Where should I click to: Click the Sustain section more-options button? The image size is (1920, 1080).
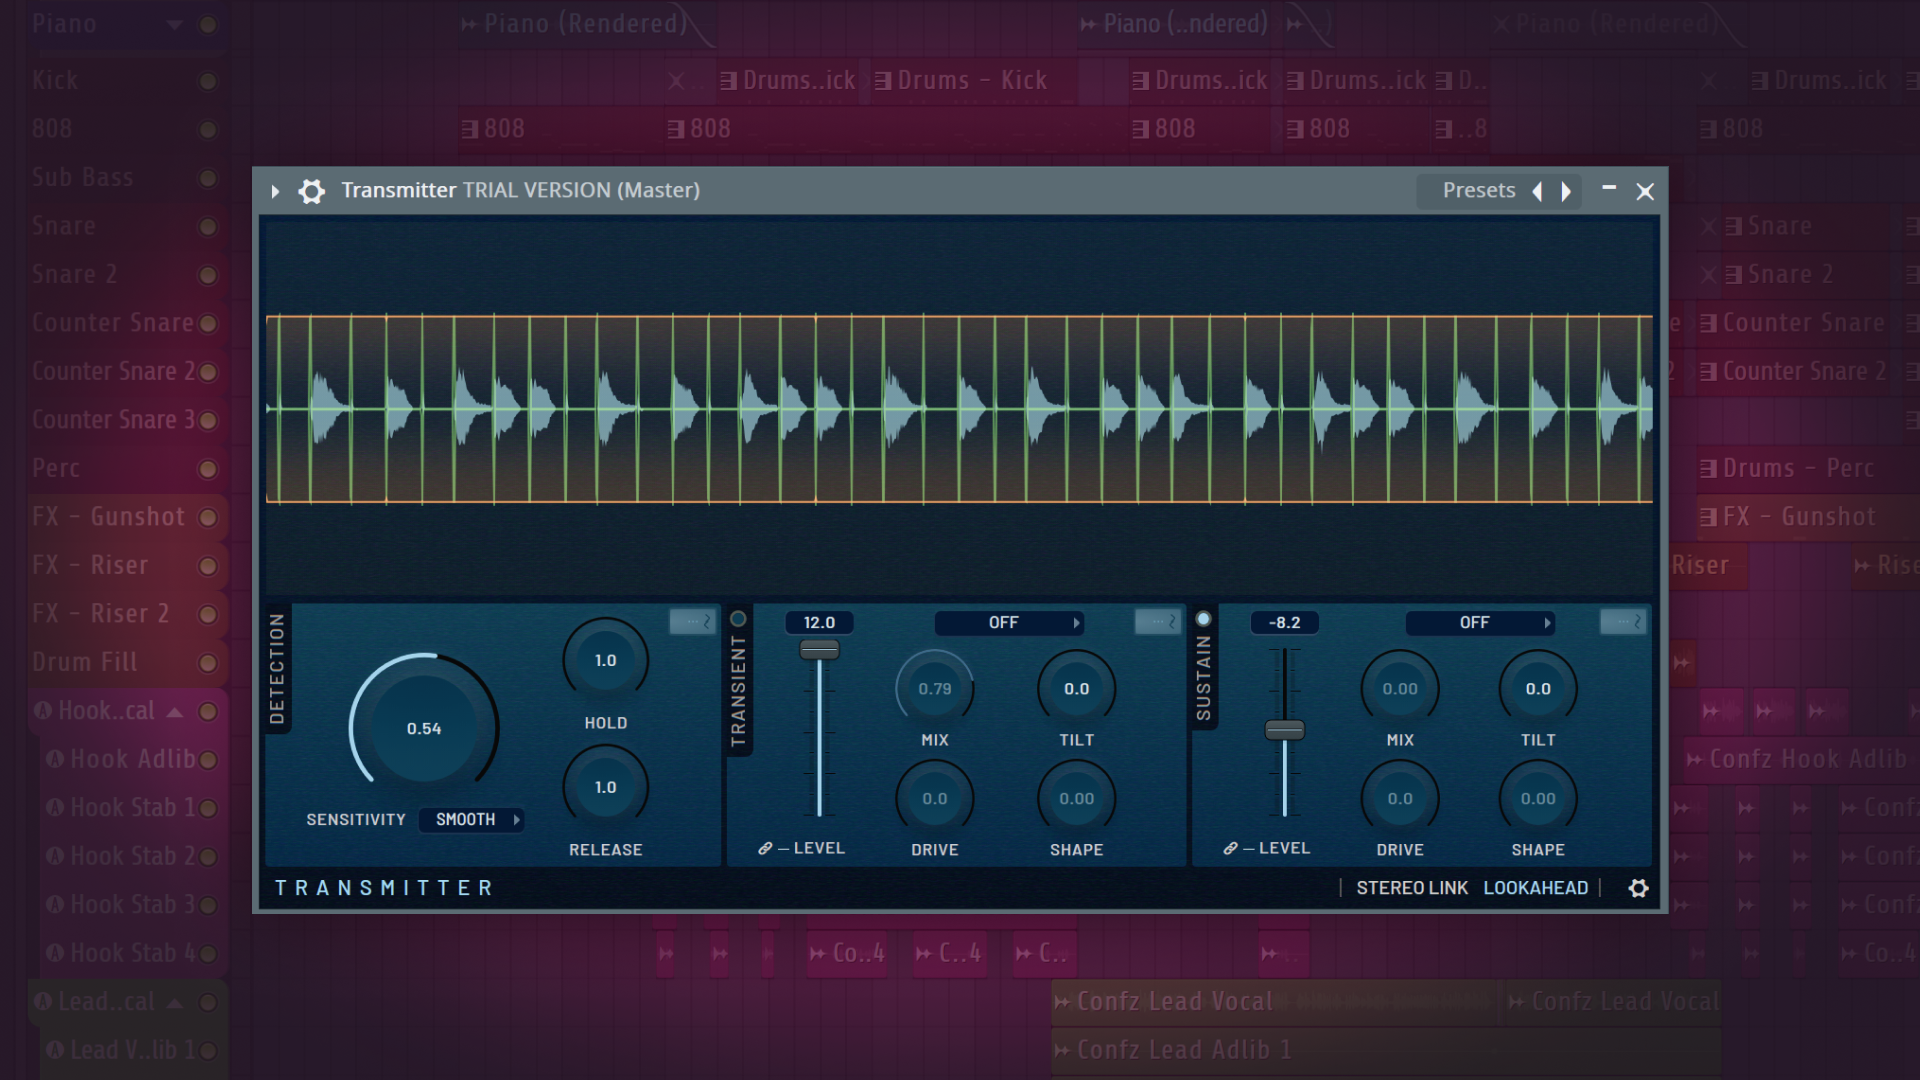[x=1623, y=622]
